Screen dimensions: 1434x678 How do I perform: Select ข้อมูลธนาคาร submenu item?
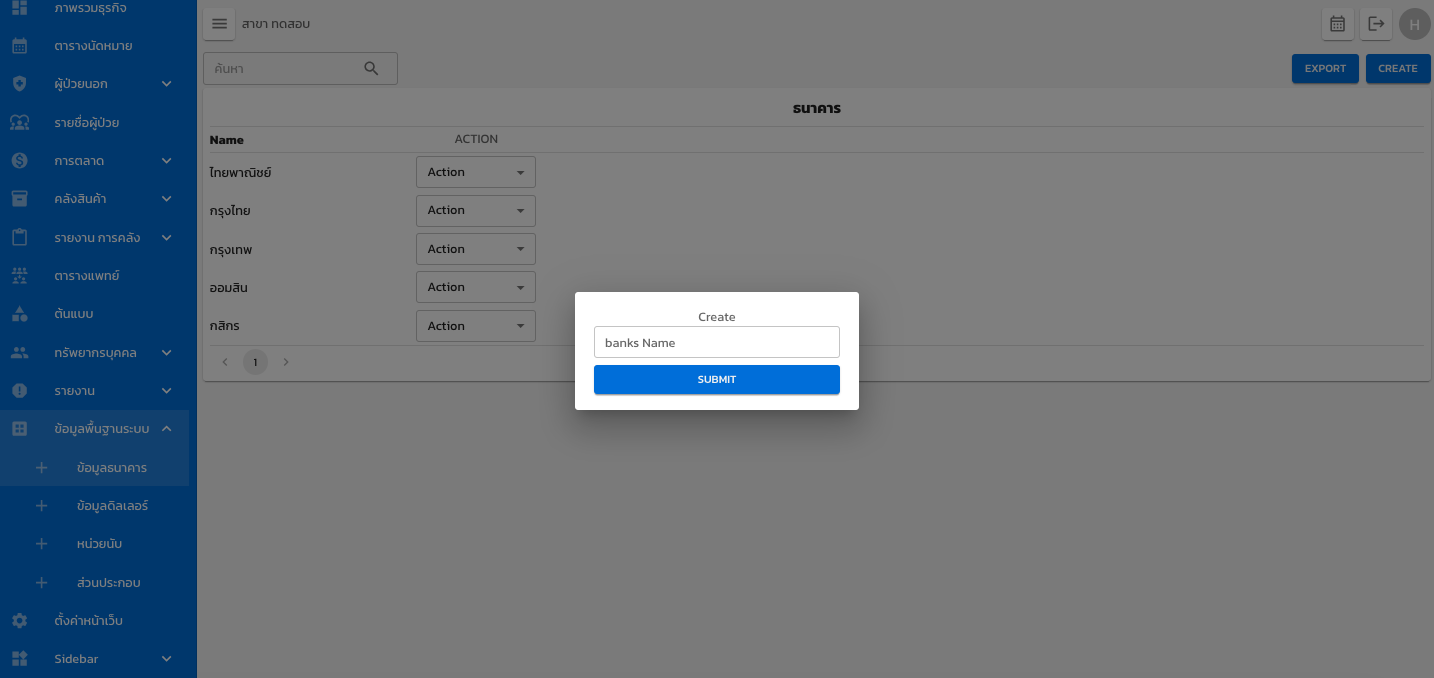[112, 468]
